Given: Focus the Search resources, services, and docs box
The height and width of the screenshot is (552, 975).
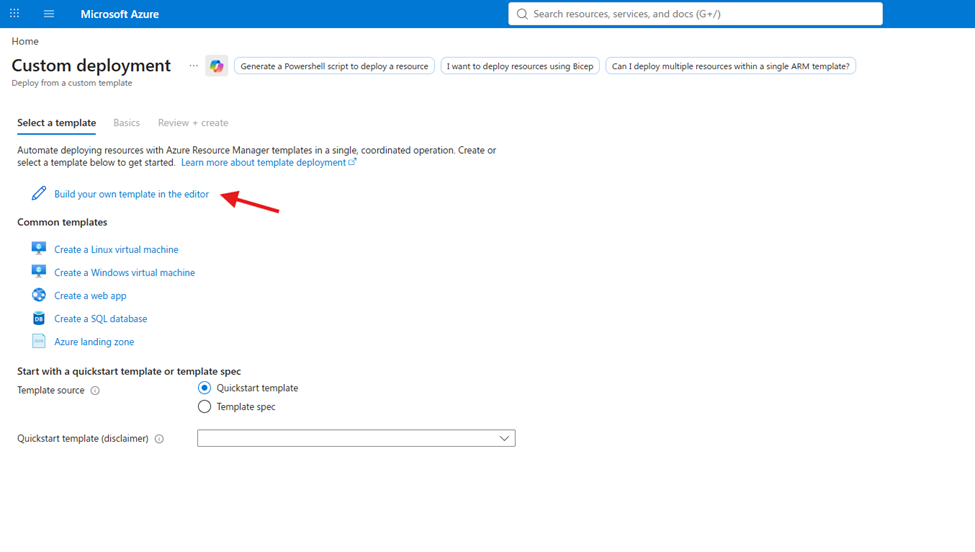Looking at the screenshot, I should [x=695, y=14].
